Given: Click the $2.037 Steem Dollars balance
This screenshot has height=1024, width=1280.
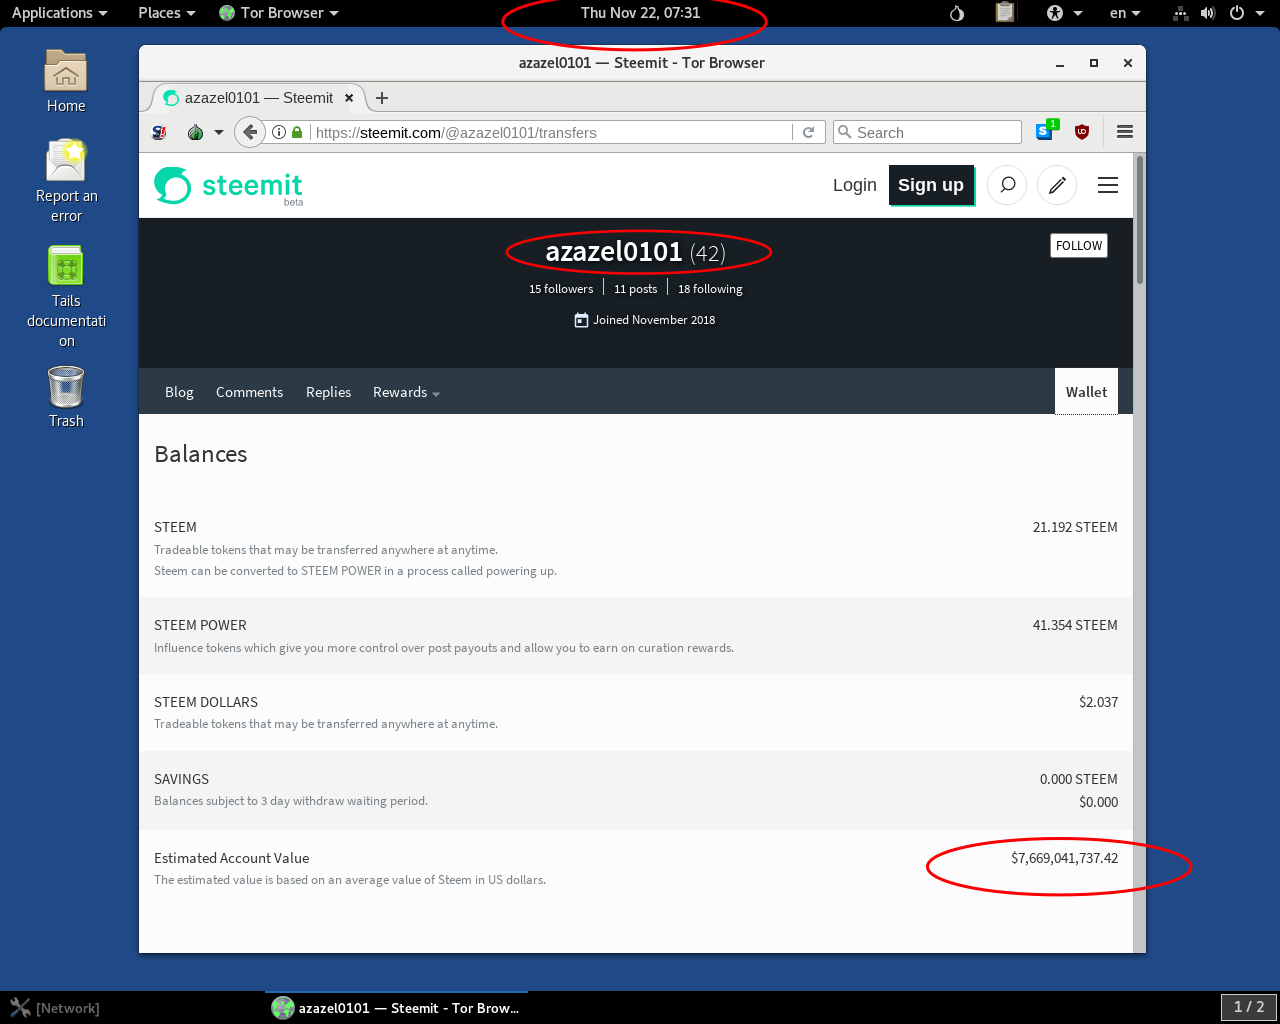Looking at the screenshot, I should [x=1098, y=702].
